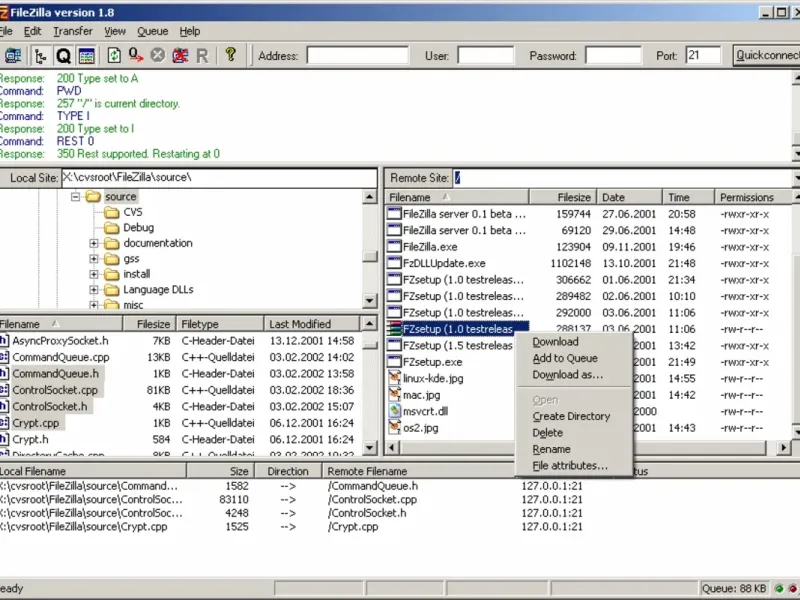Click the Disconnect toolbar icon

(x=180, y=56)
